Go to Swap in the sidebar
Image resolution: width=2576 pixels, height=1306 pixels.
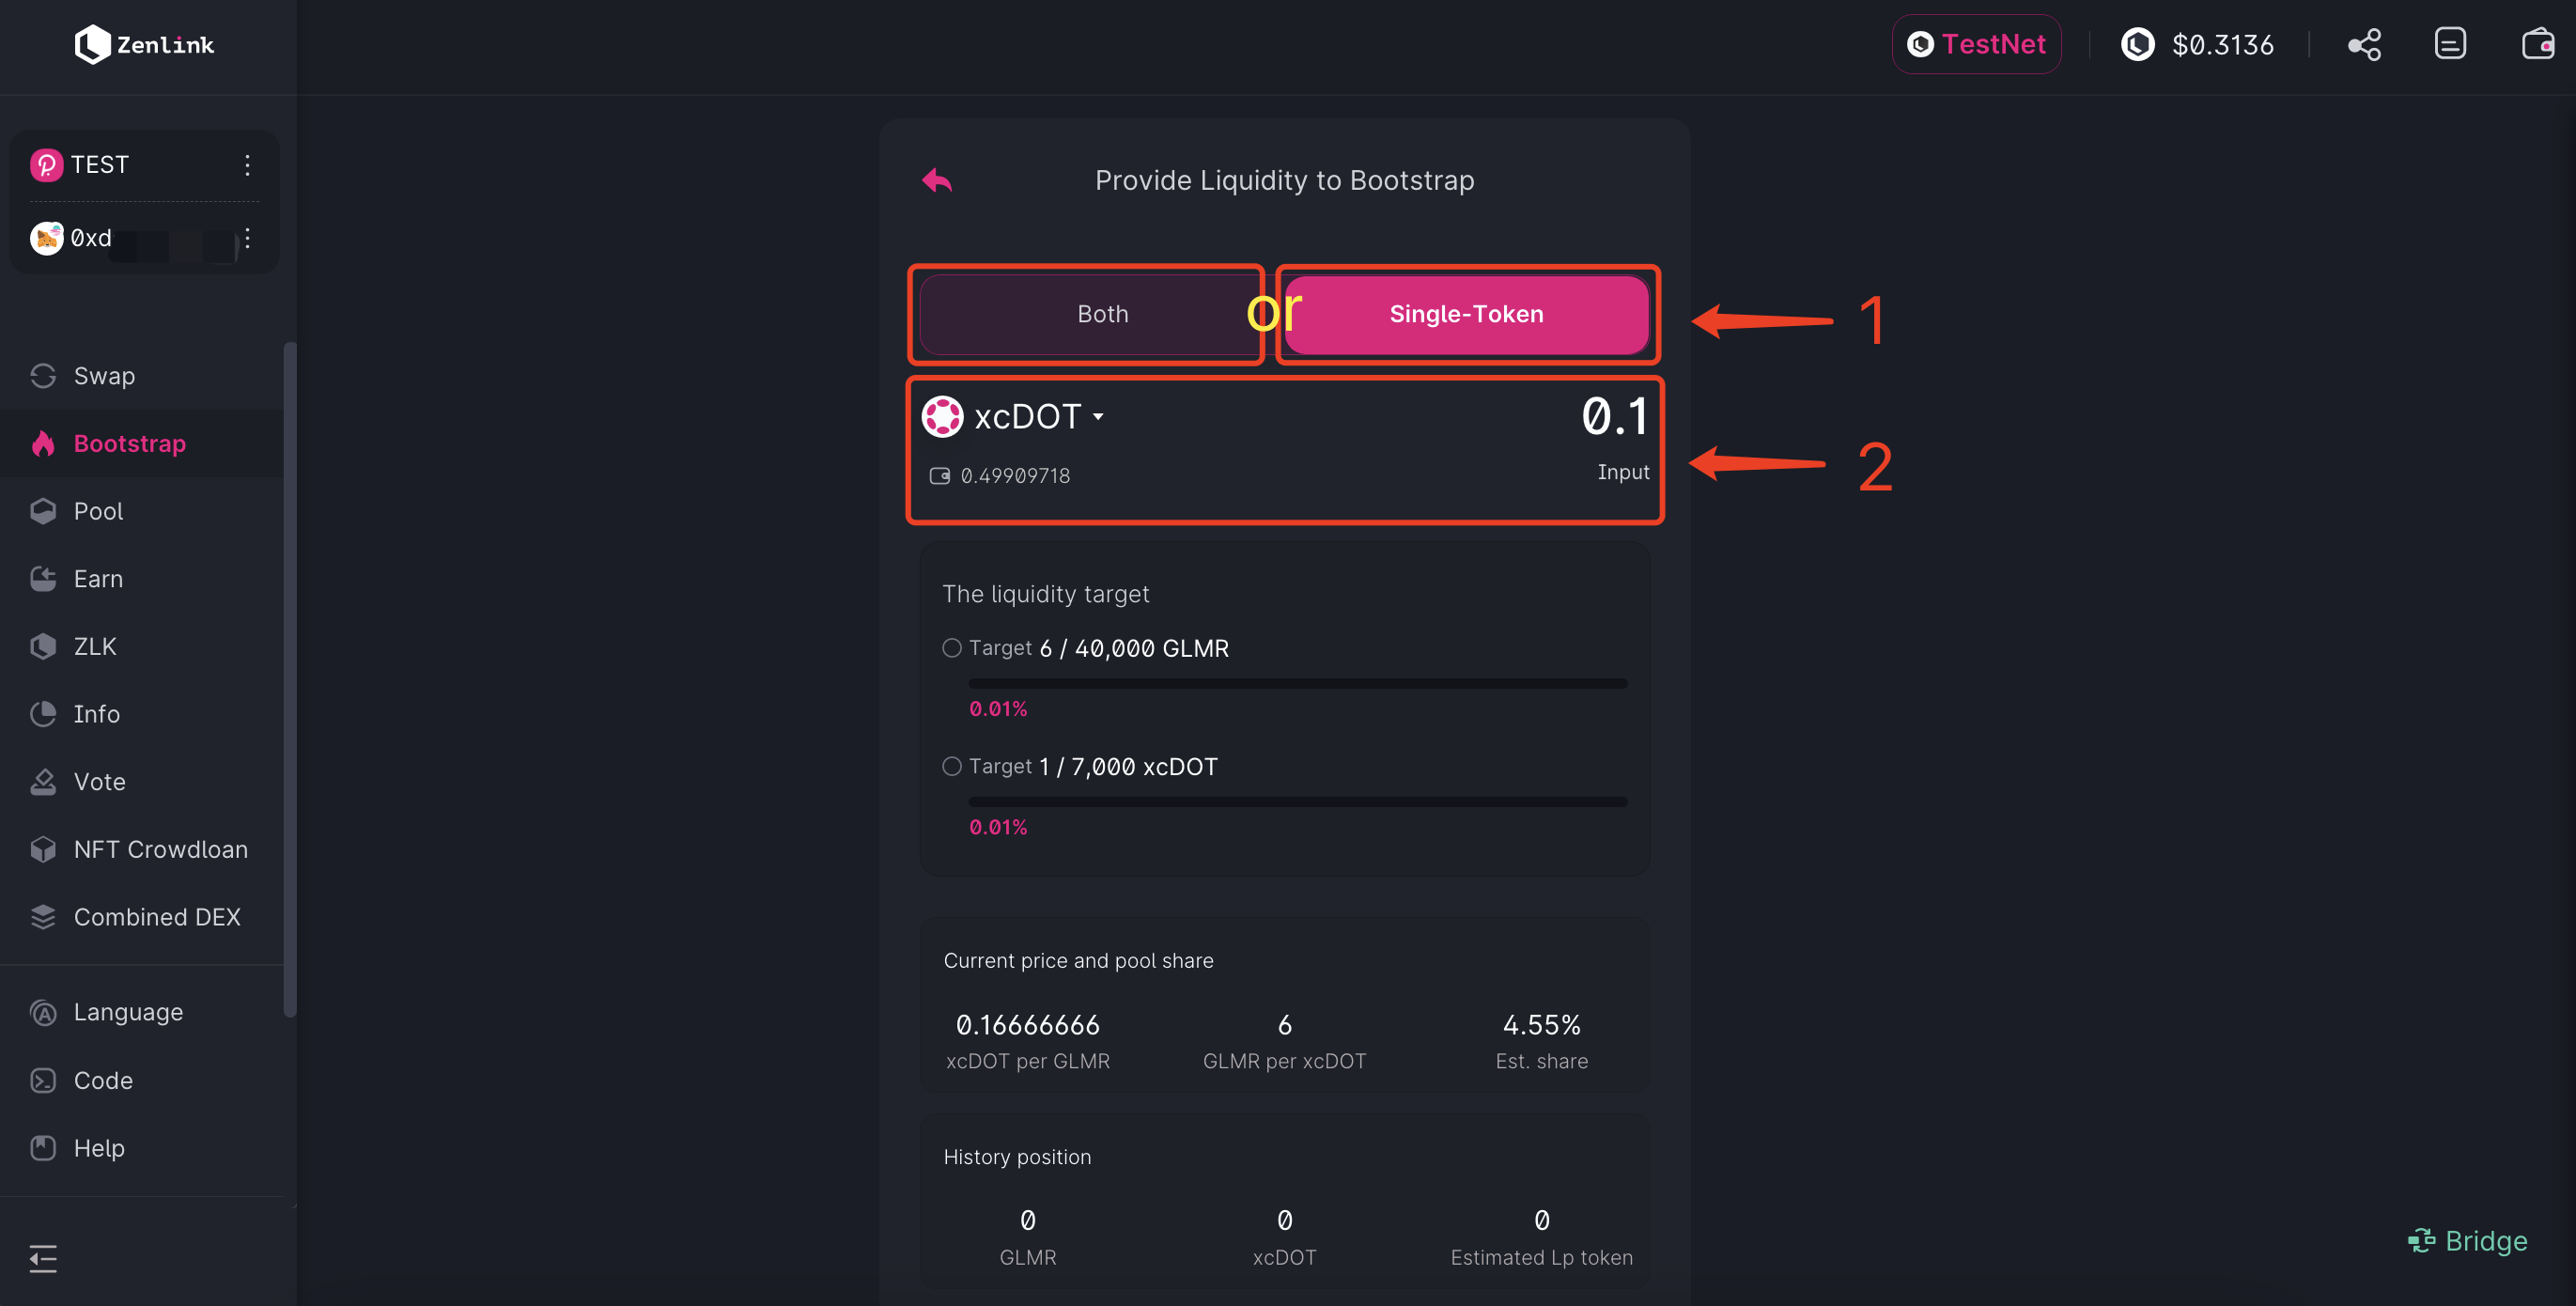pyautogui.click(x=104, y=376)
